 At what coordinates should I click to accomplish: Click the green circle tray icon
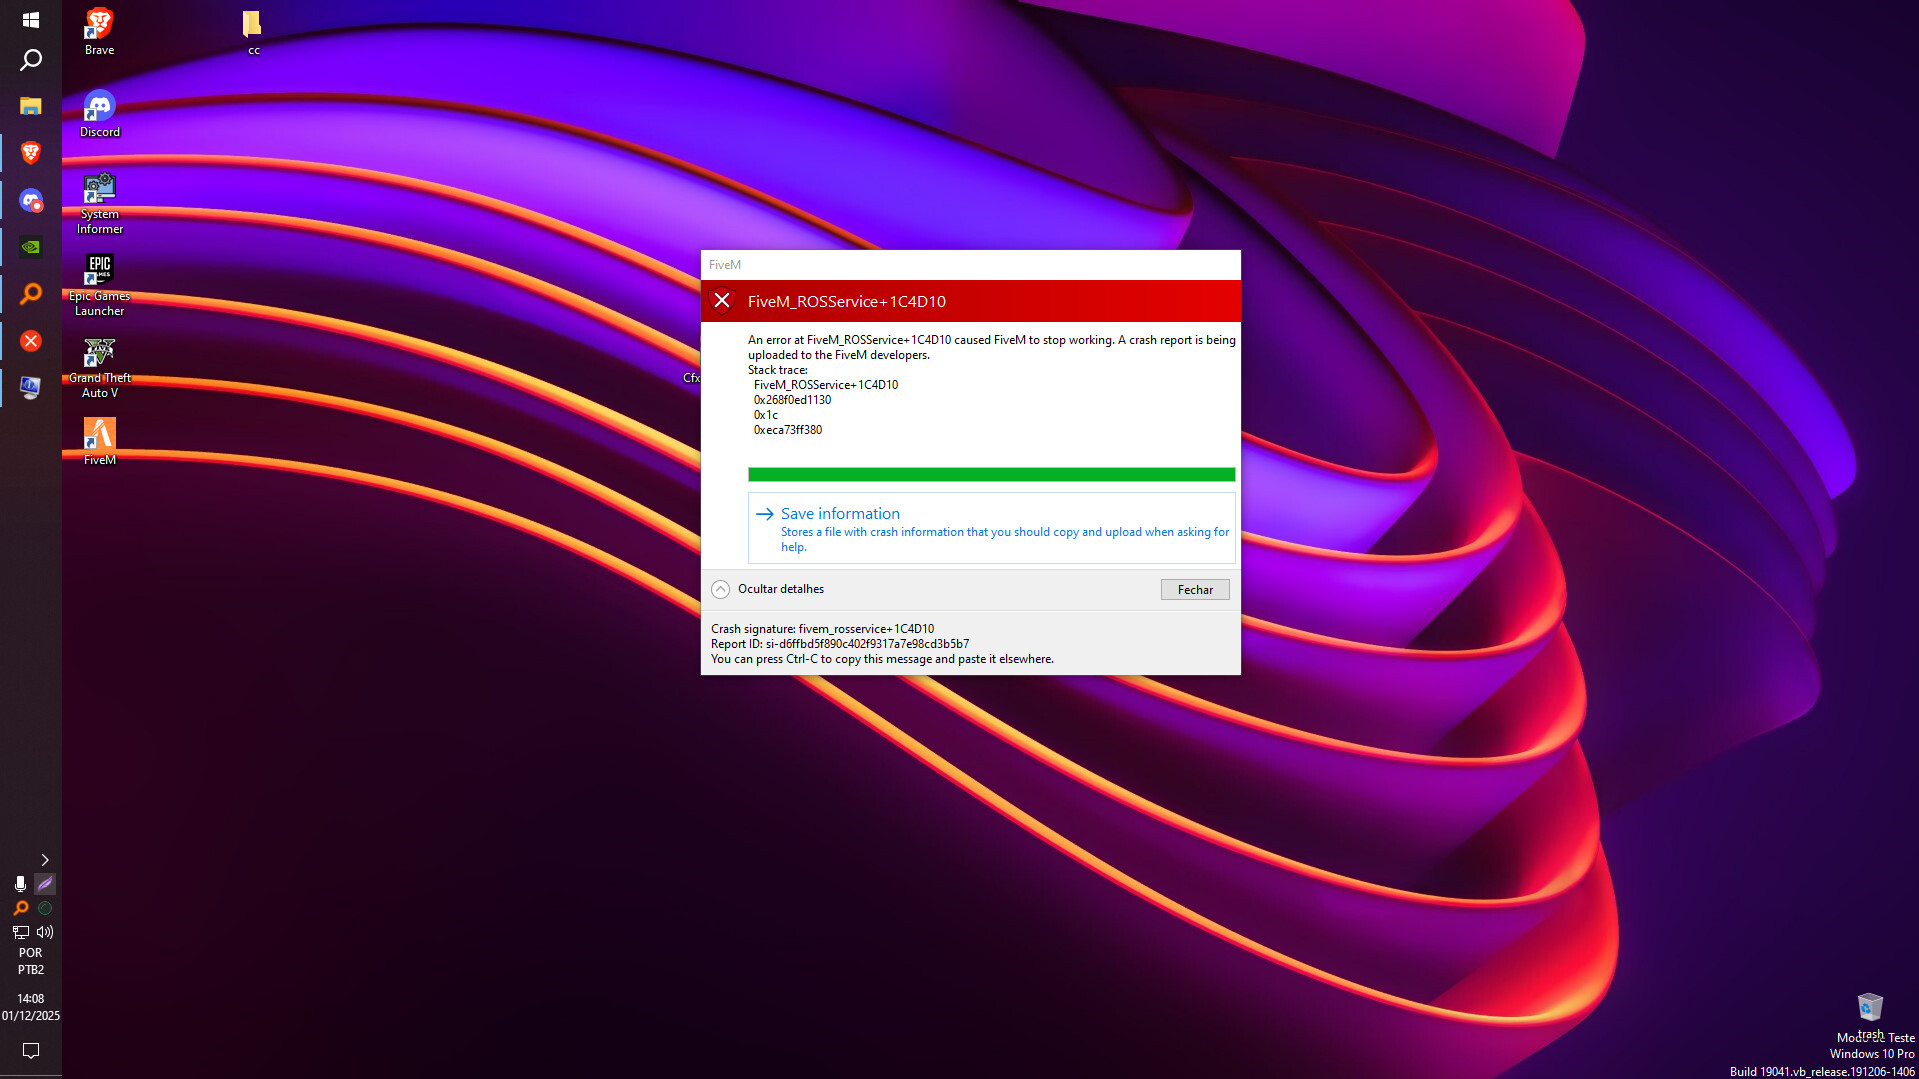coord(45,908)
